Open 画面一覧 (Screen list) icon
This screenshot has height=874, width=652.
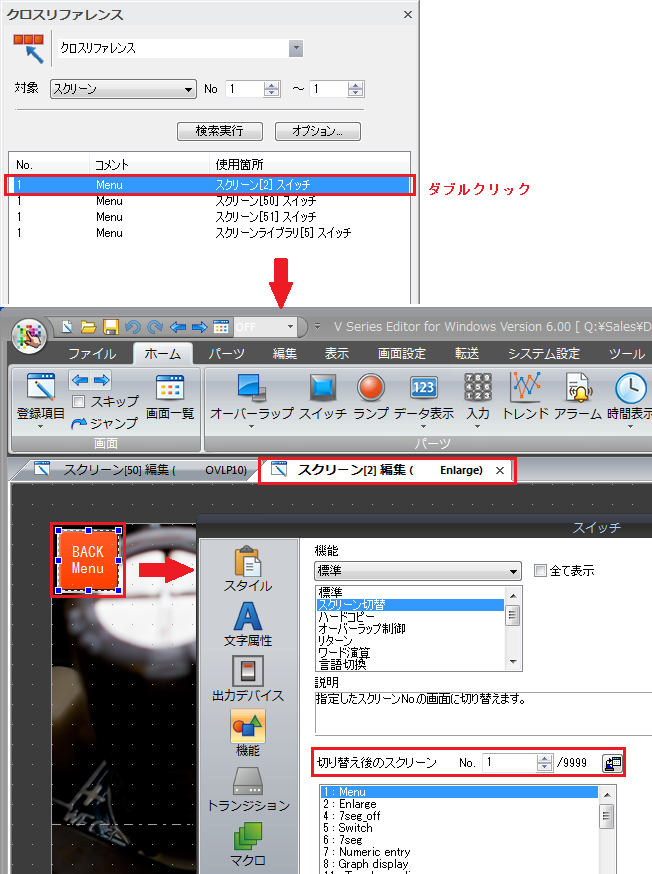coord(170,396)
